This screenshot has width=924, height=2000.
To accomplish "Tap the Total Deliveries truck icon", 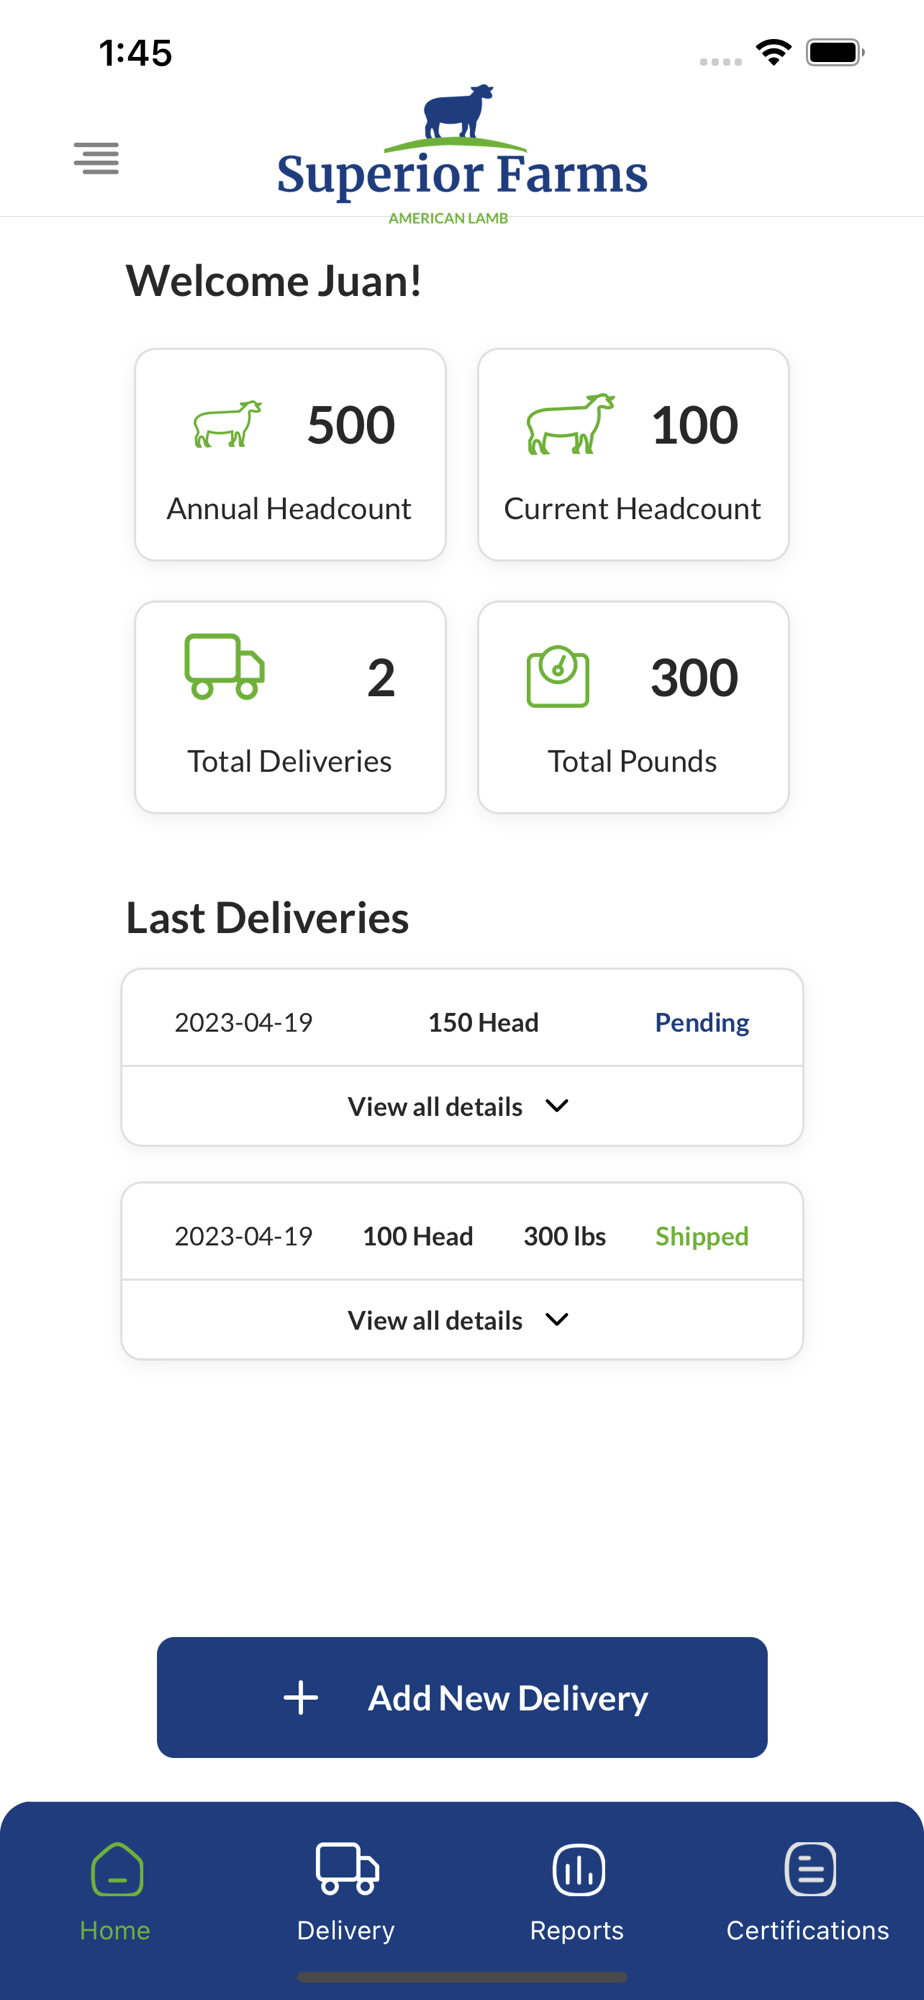I will click(225, 666).
